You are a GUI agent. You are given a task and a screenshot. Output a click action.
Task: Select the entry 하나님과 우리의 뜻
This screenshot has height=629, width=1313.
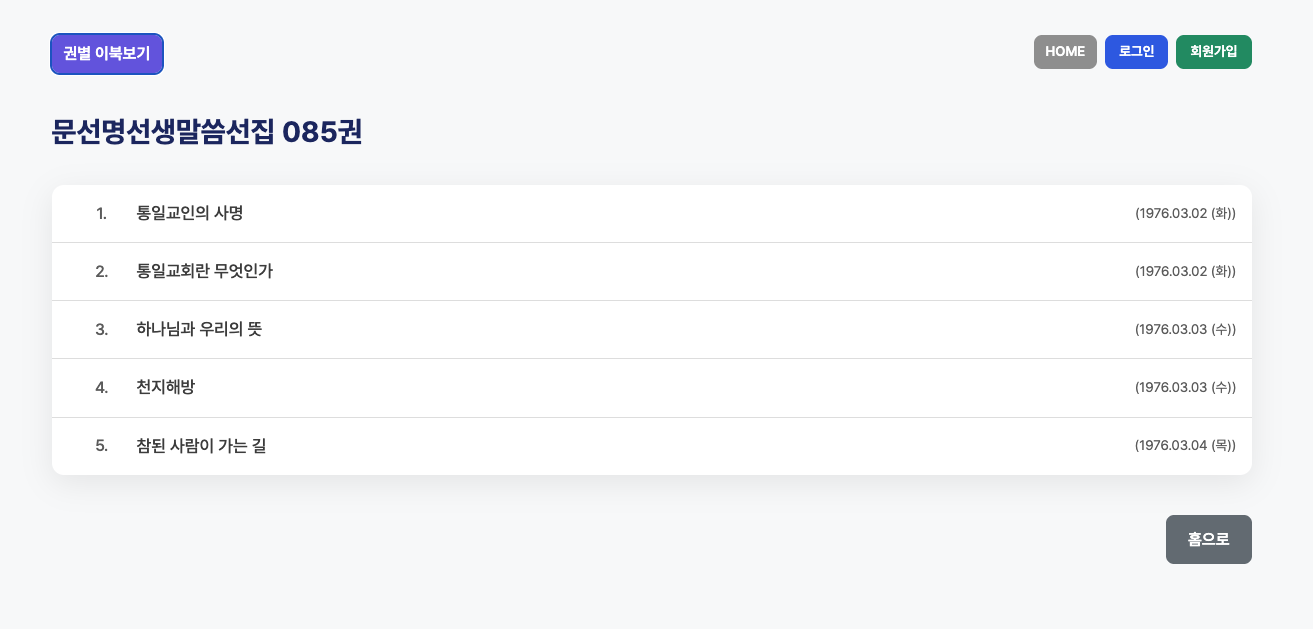[199, 329]
